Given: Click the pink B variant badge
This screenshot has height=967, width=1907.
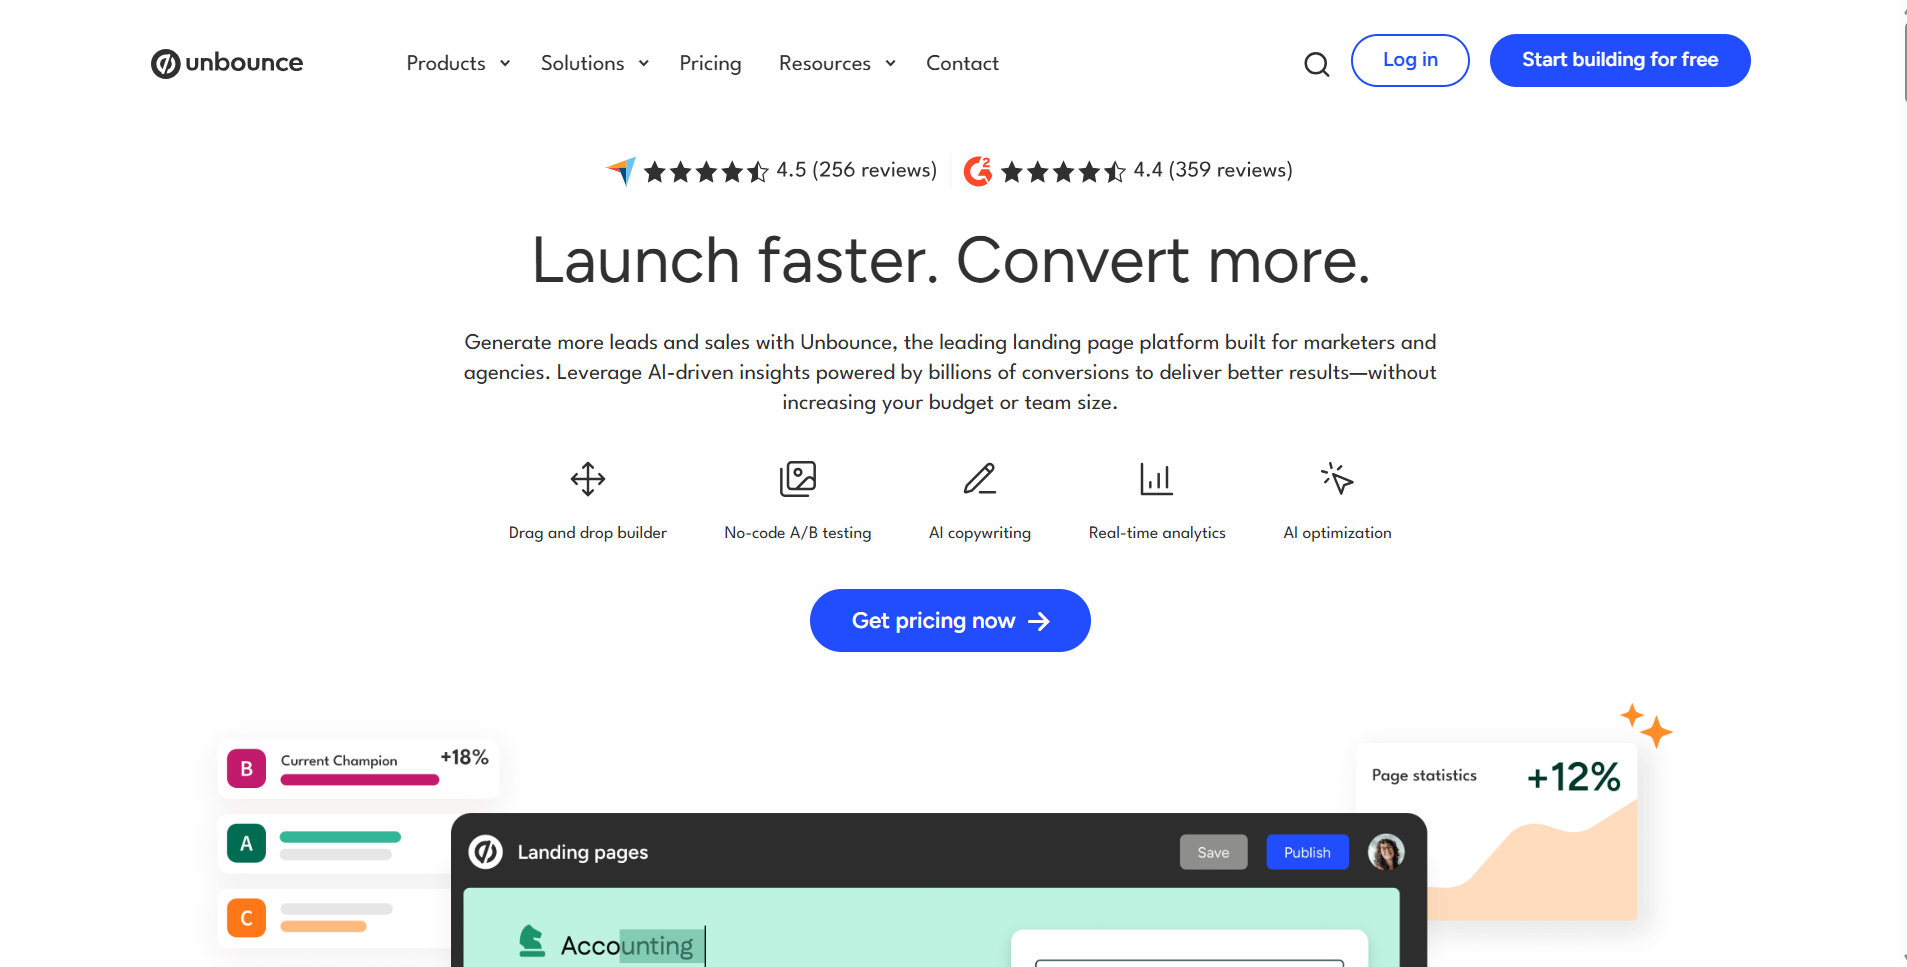Looking at the screenshot, I should 246,769.
